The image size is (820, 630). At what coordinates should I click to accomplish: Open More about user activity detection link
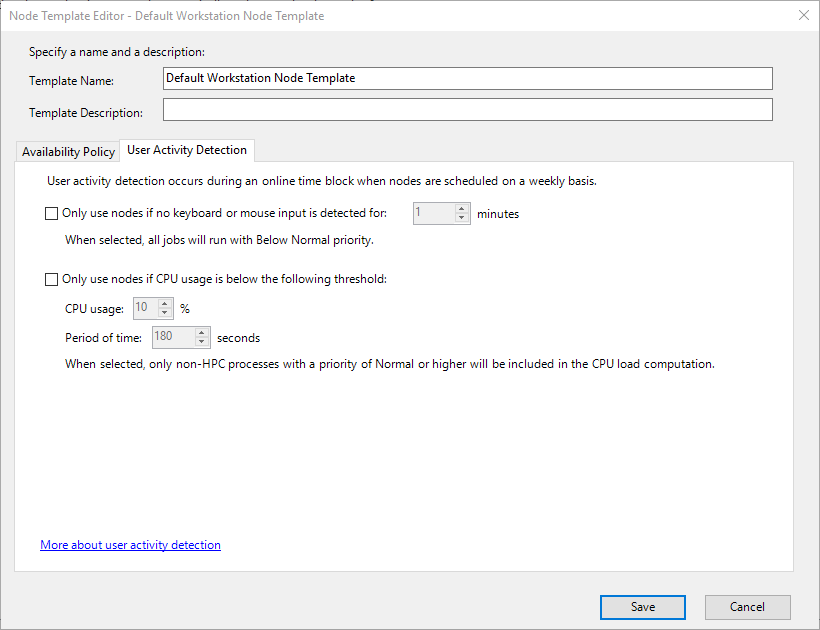[130, 544]
